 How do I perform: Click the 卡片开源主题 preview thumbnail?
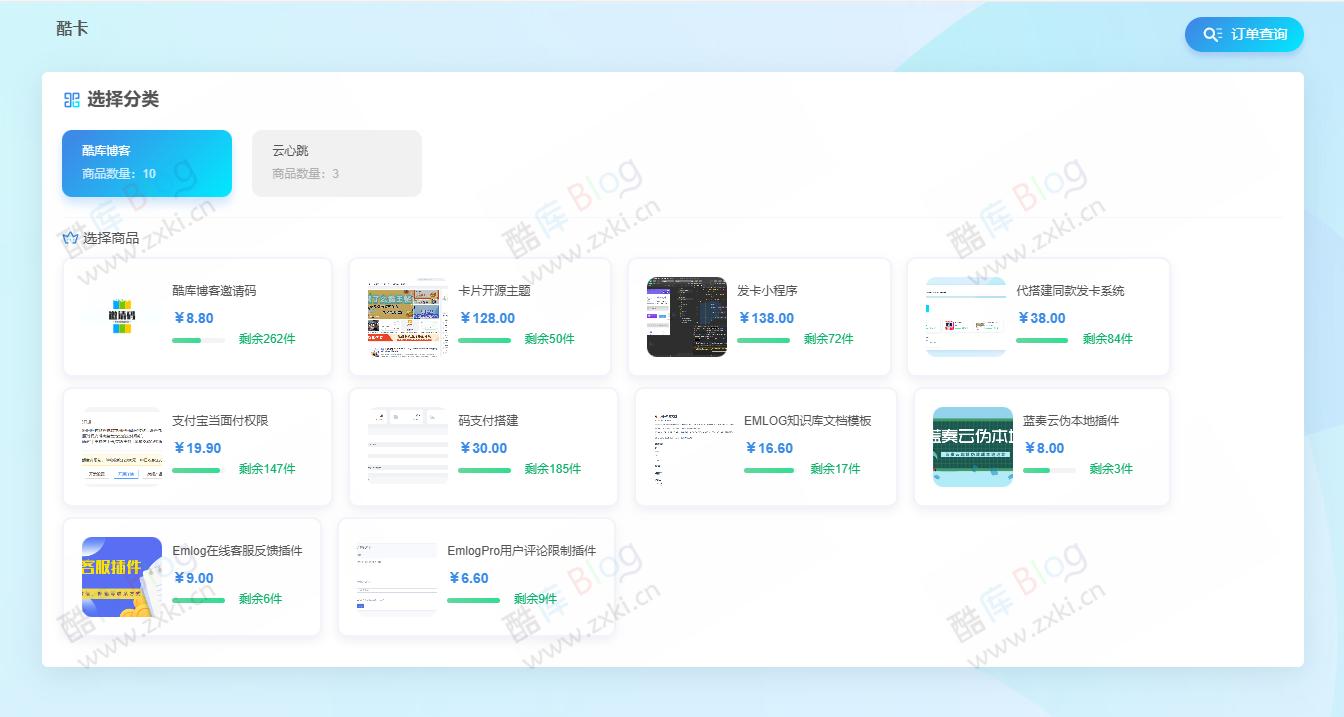pyautogui.click(x=406, y=317)
